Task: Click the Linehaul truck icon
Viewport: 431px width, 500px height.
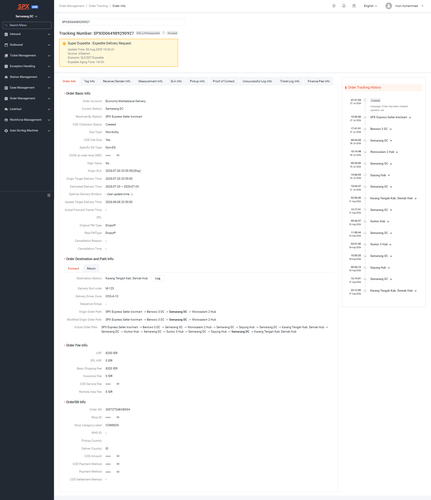Action: pos(6,109)
